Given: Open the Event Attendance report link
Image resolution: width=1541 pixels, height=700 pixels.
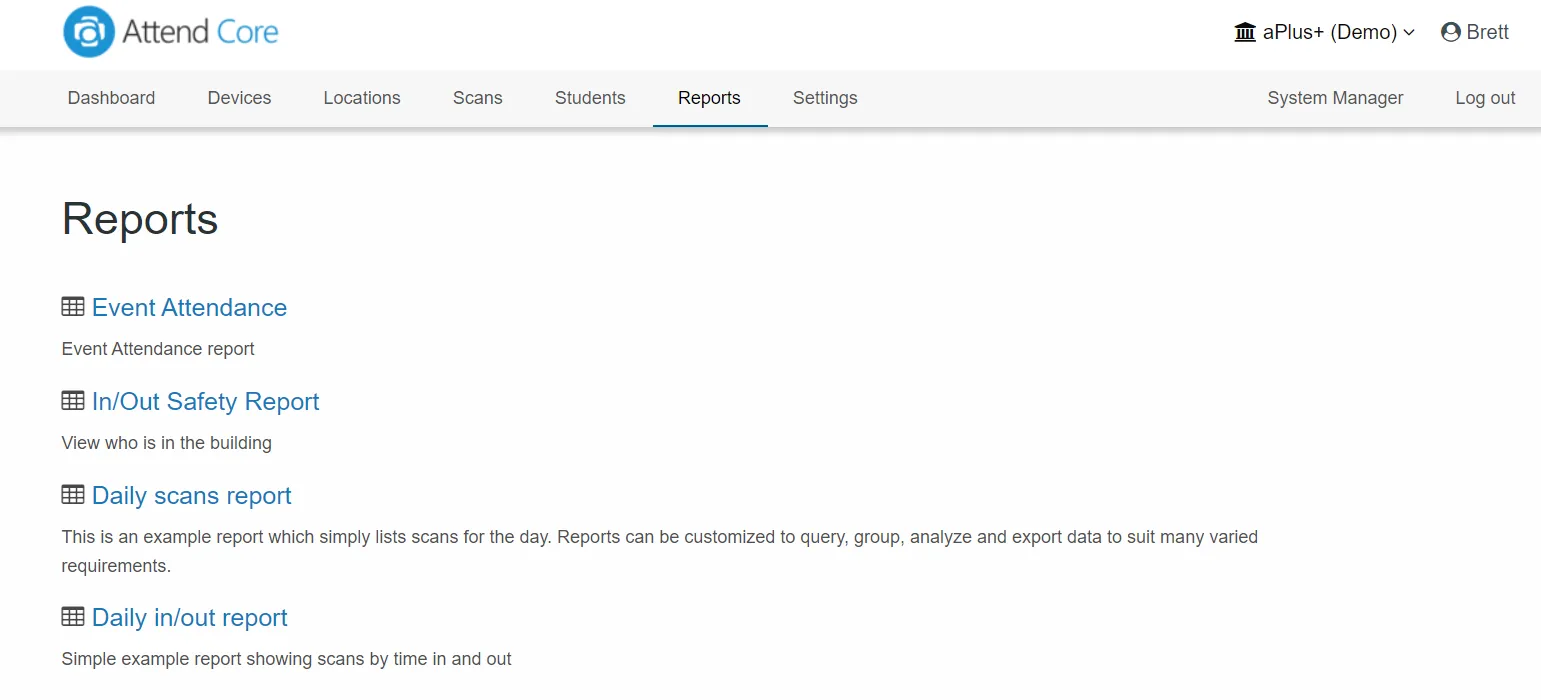Looking at the screenshot, I should tap(189, 307).
